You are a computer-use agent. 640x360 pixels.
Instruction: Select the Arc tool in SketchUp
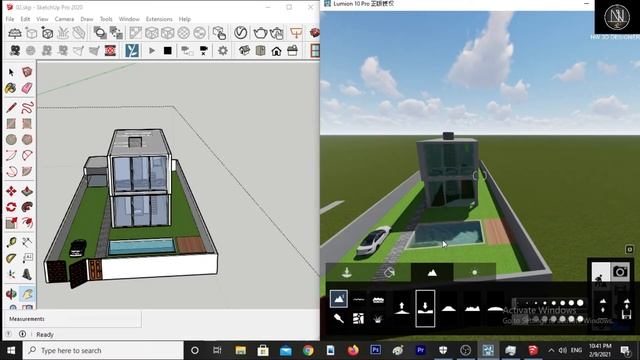tap(11, 155)
